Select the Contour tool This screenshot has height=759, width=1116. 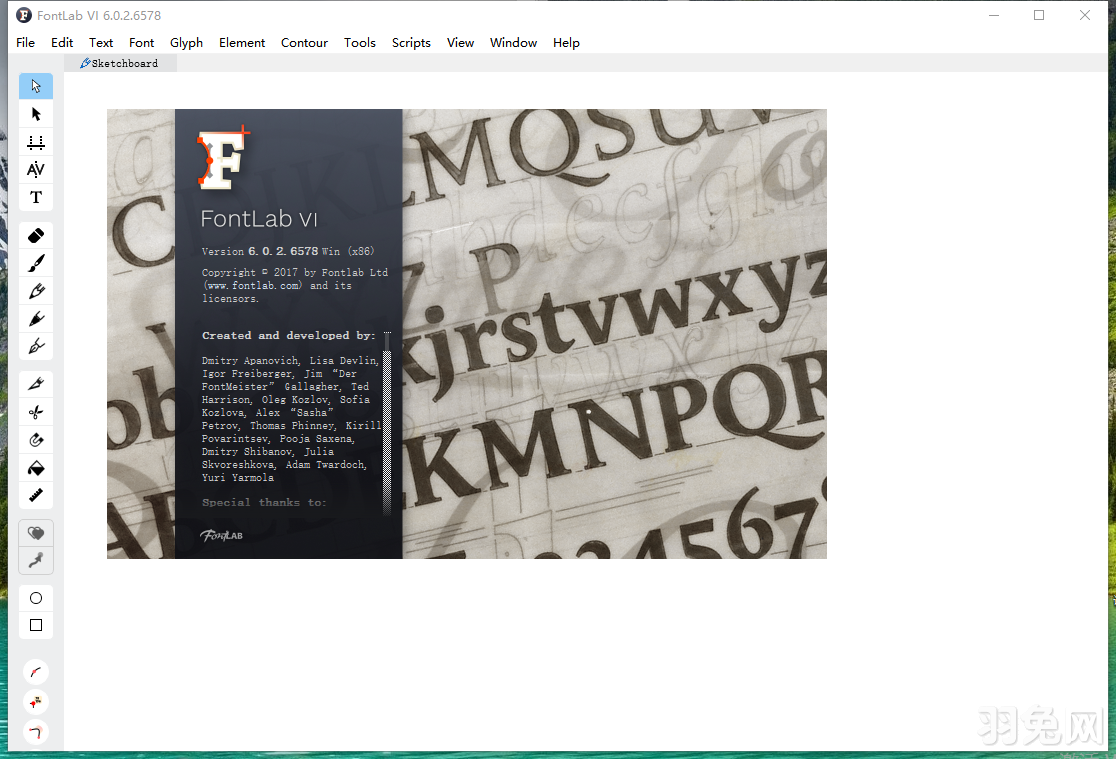pyautogui.click(x=36, y=86)
